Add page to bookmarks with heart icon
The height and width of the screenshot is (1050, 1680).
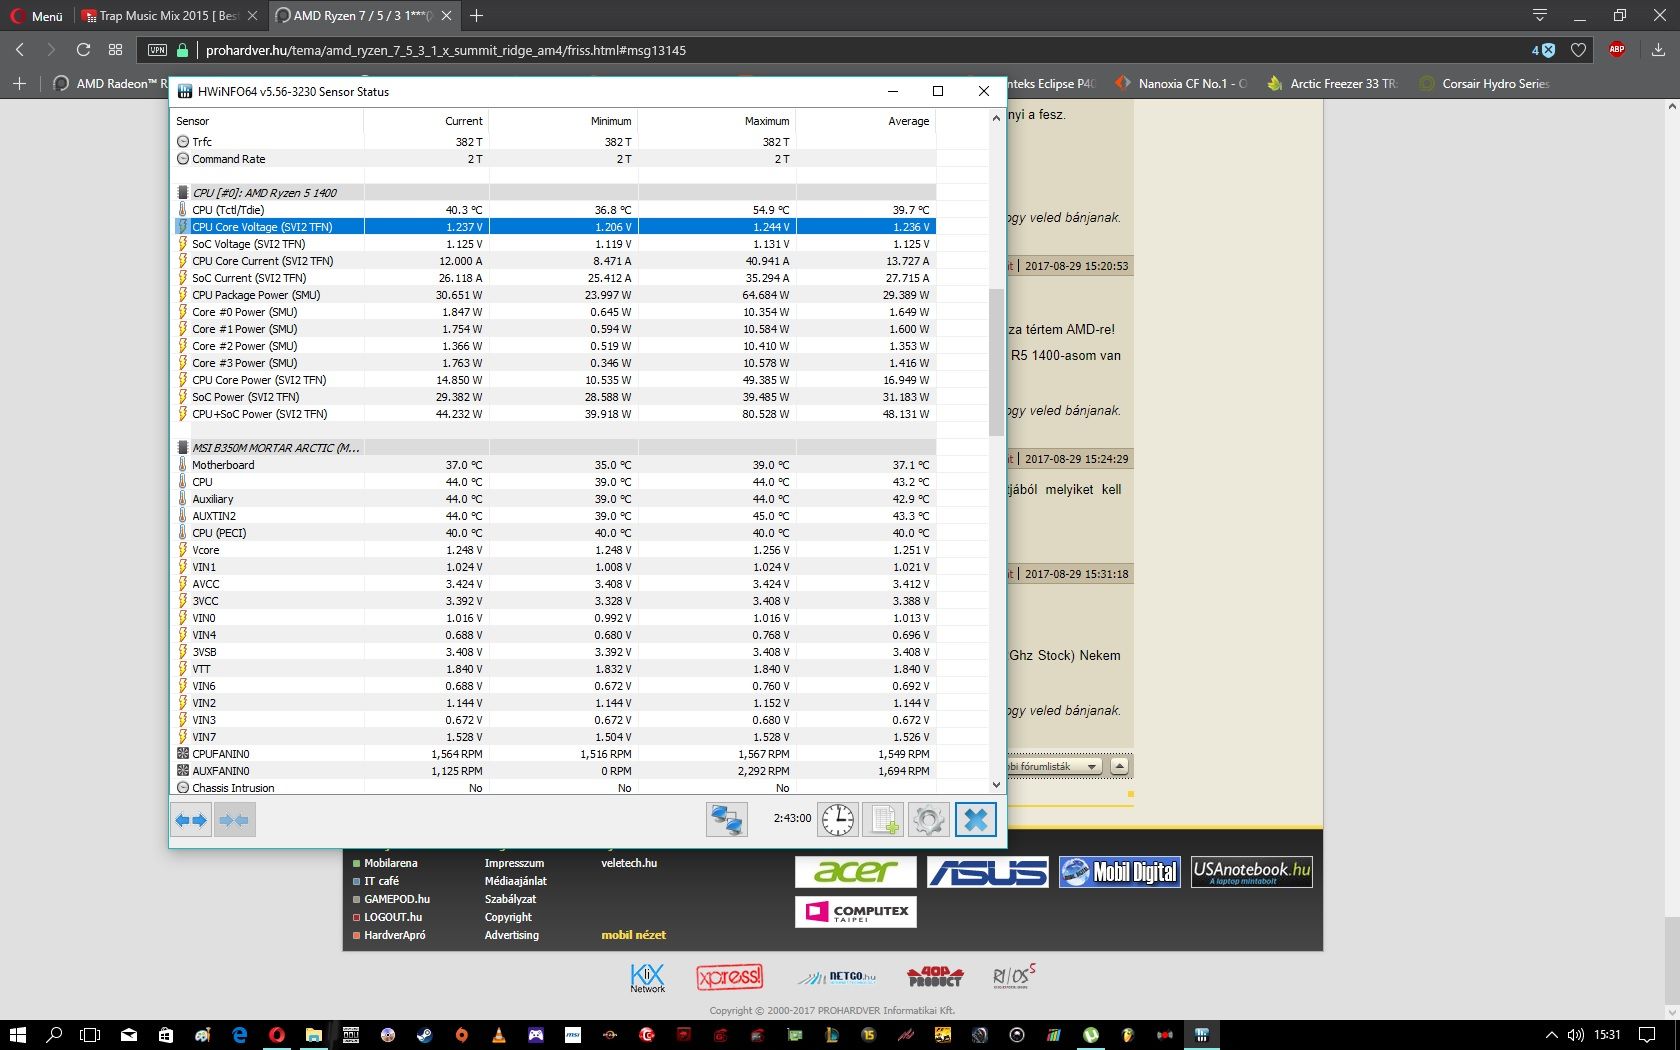pyautogui.click(x=1578, y=50)
